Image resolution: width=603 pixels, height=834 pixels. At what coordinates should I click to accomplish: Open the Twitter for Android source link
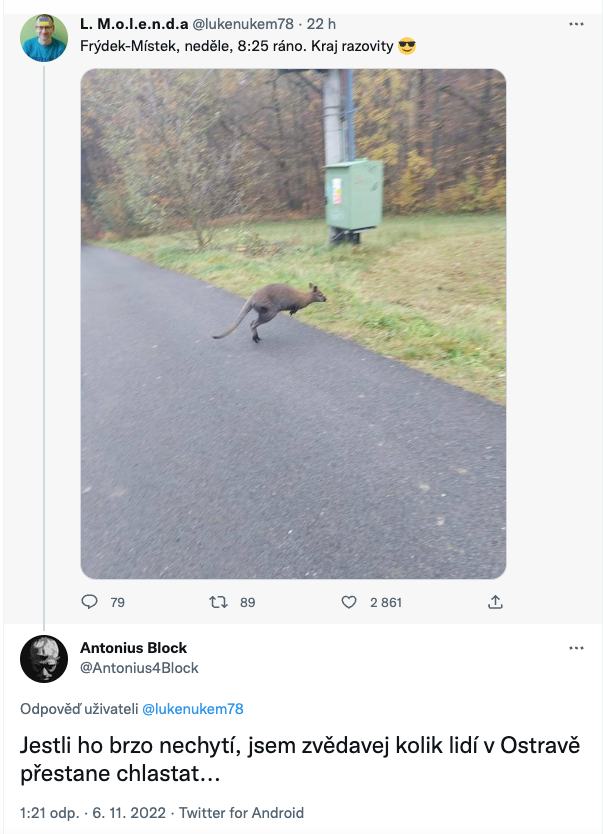[x=241, y=813]
